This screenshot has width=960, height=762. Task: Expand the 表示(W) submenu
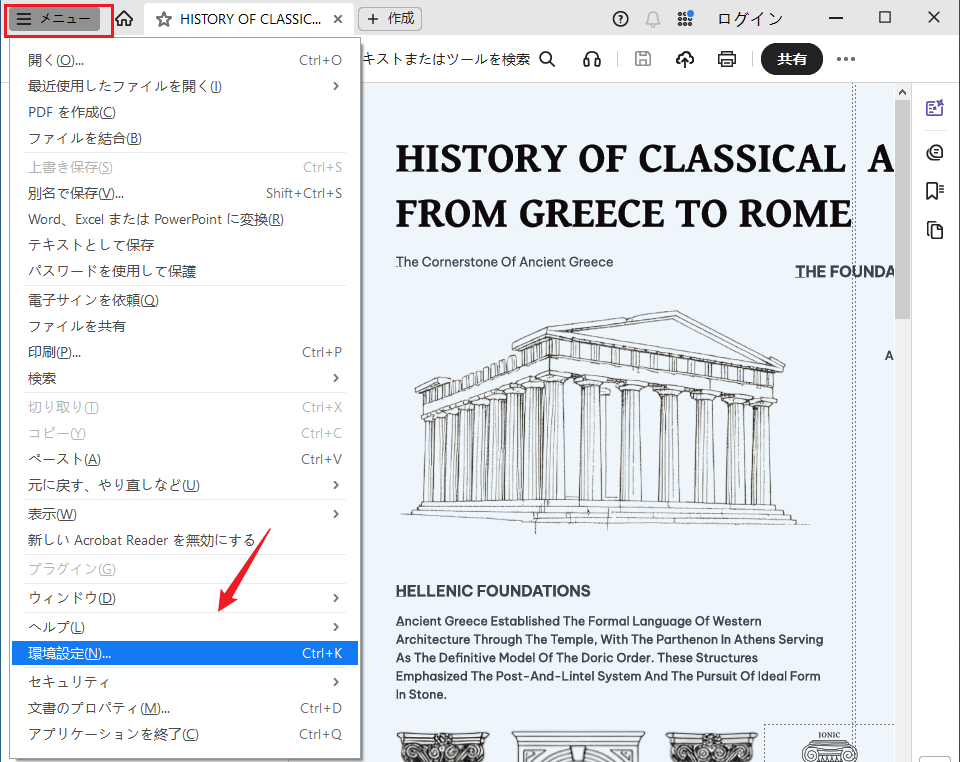point(184,514)
